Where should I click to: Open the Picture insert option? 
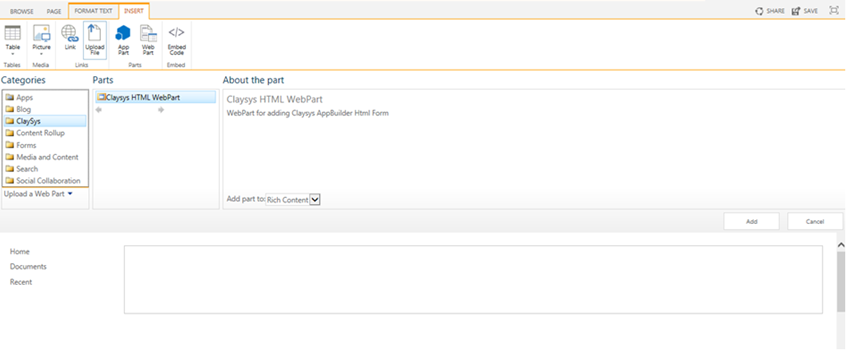click(41, 40)
